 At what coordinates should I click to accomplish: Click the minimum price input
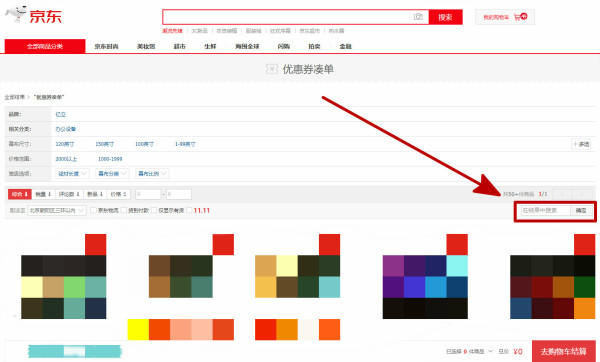coord(148,194)
